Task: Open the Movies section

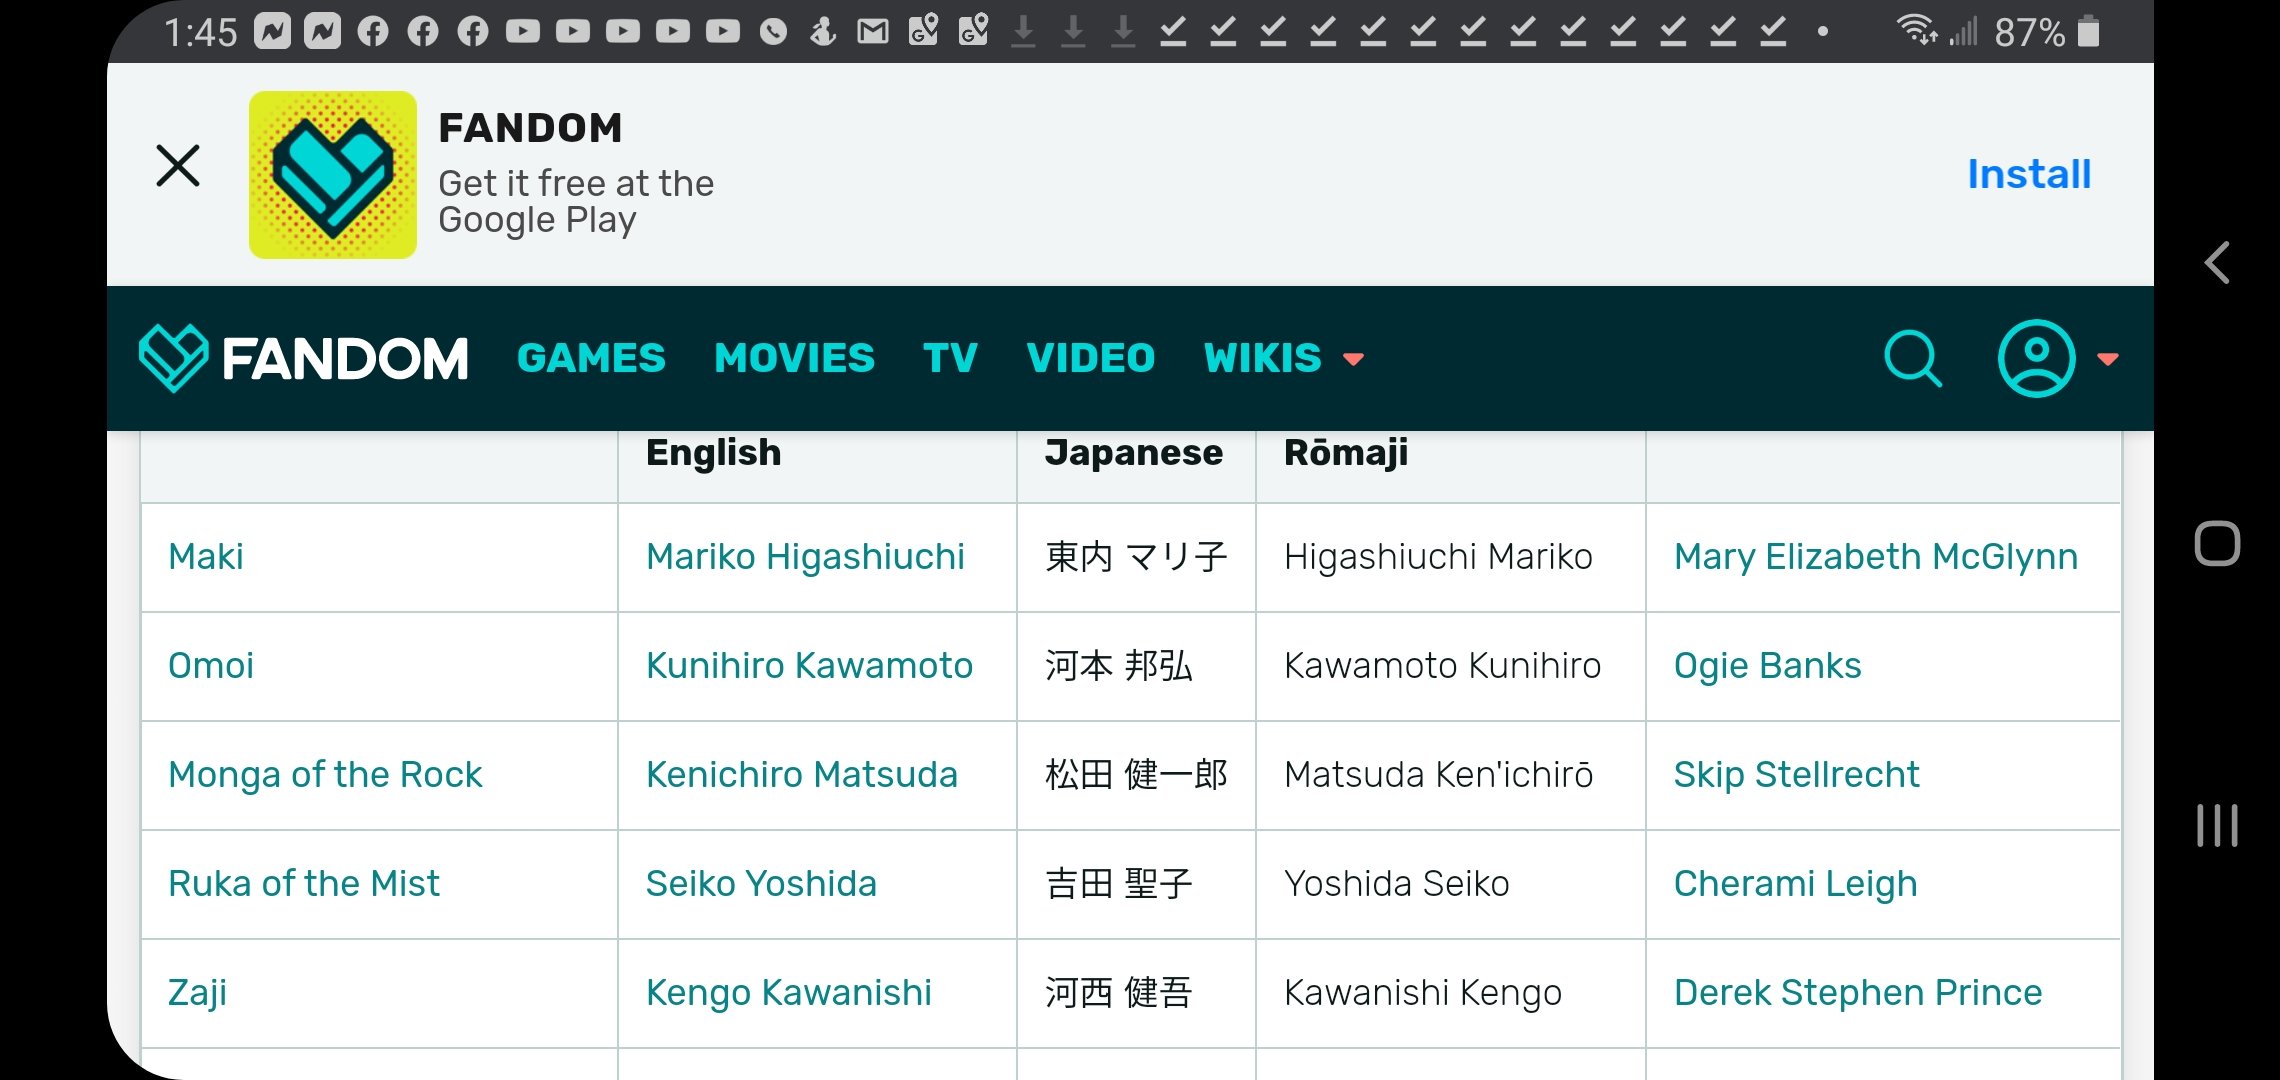Action: coord(794,358)
